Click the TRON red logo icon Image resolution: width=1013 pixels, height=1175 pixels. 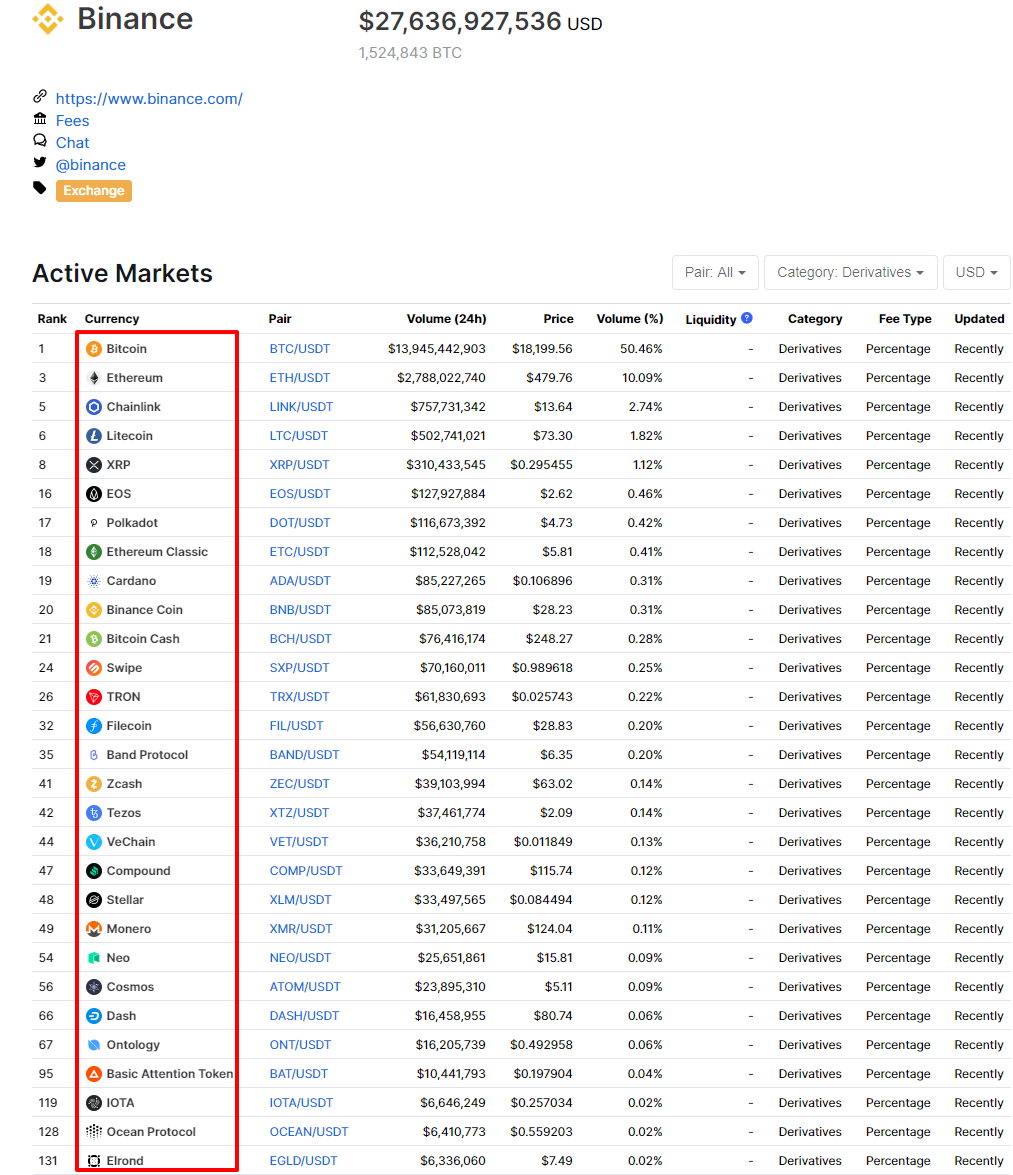pyautogui.click(x=94, y=697)
